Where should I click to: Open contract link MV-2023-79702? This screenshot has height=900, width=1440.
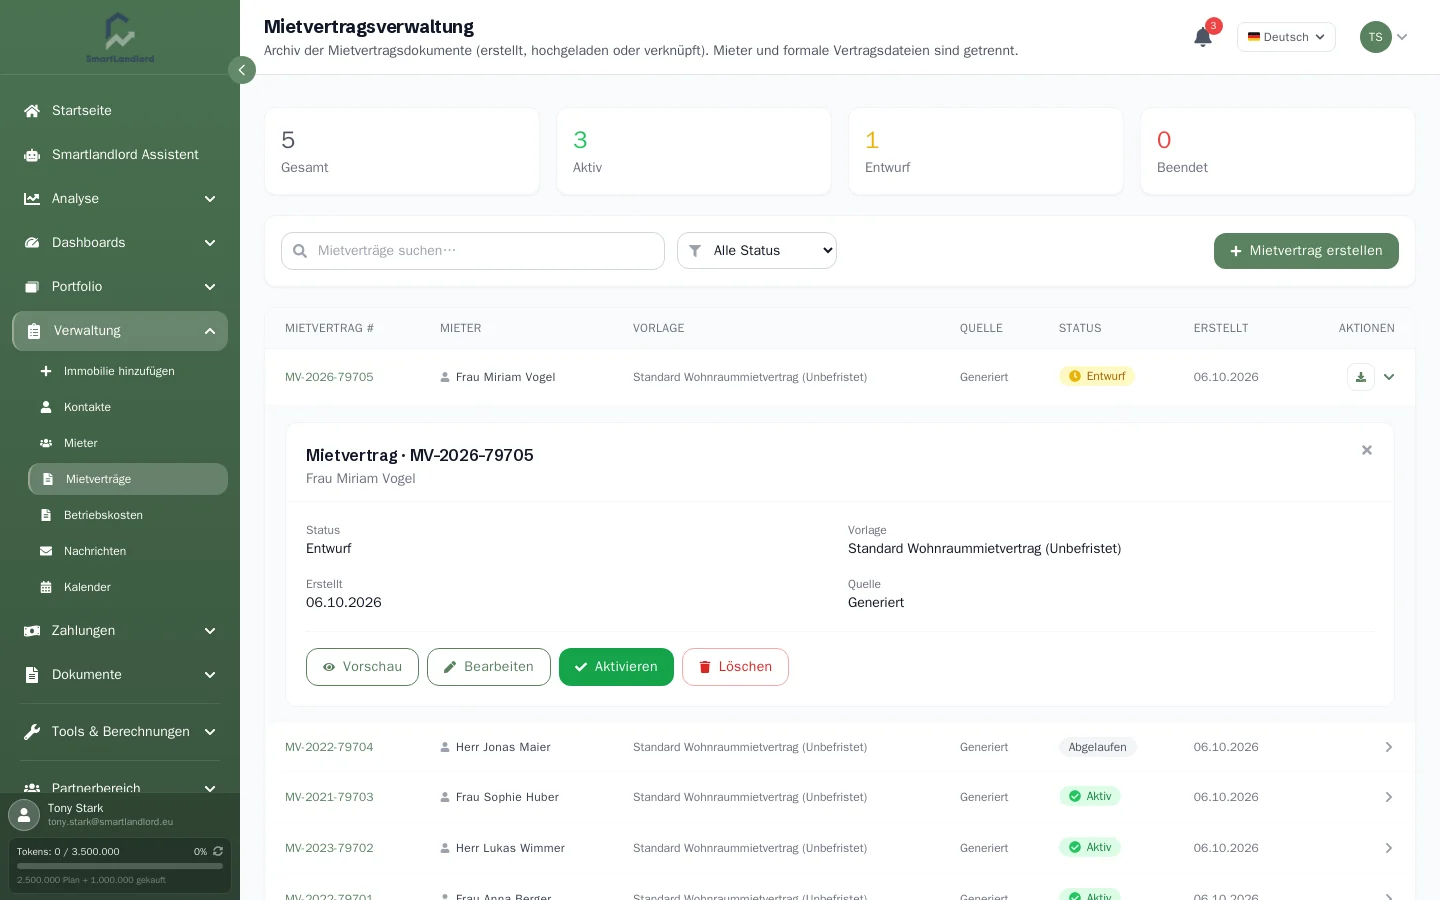(x=329, y=848)
